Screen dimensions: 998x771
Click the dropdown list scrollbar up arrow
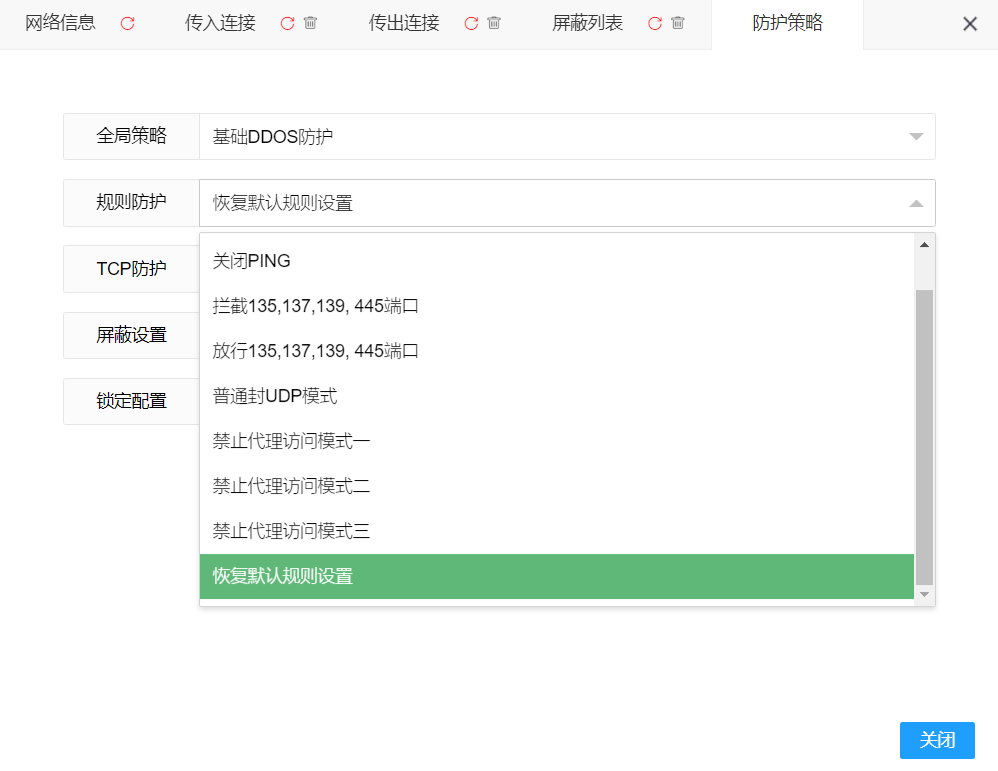(x=924, y=244)
